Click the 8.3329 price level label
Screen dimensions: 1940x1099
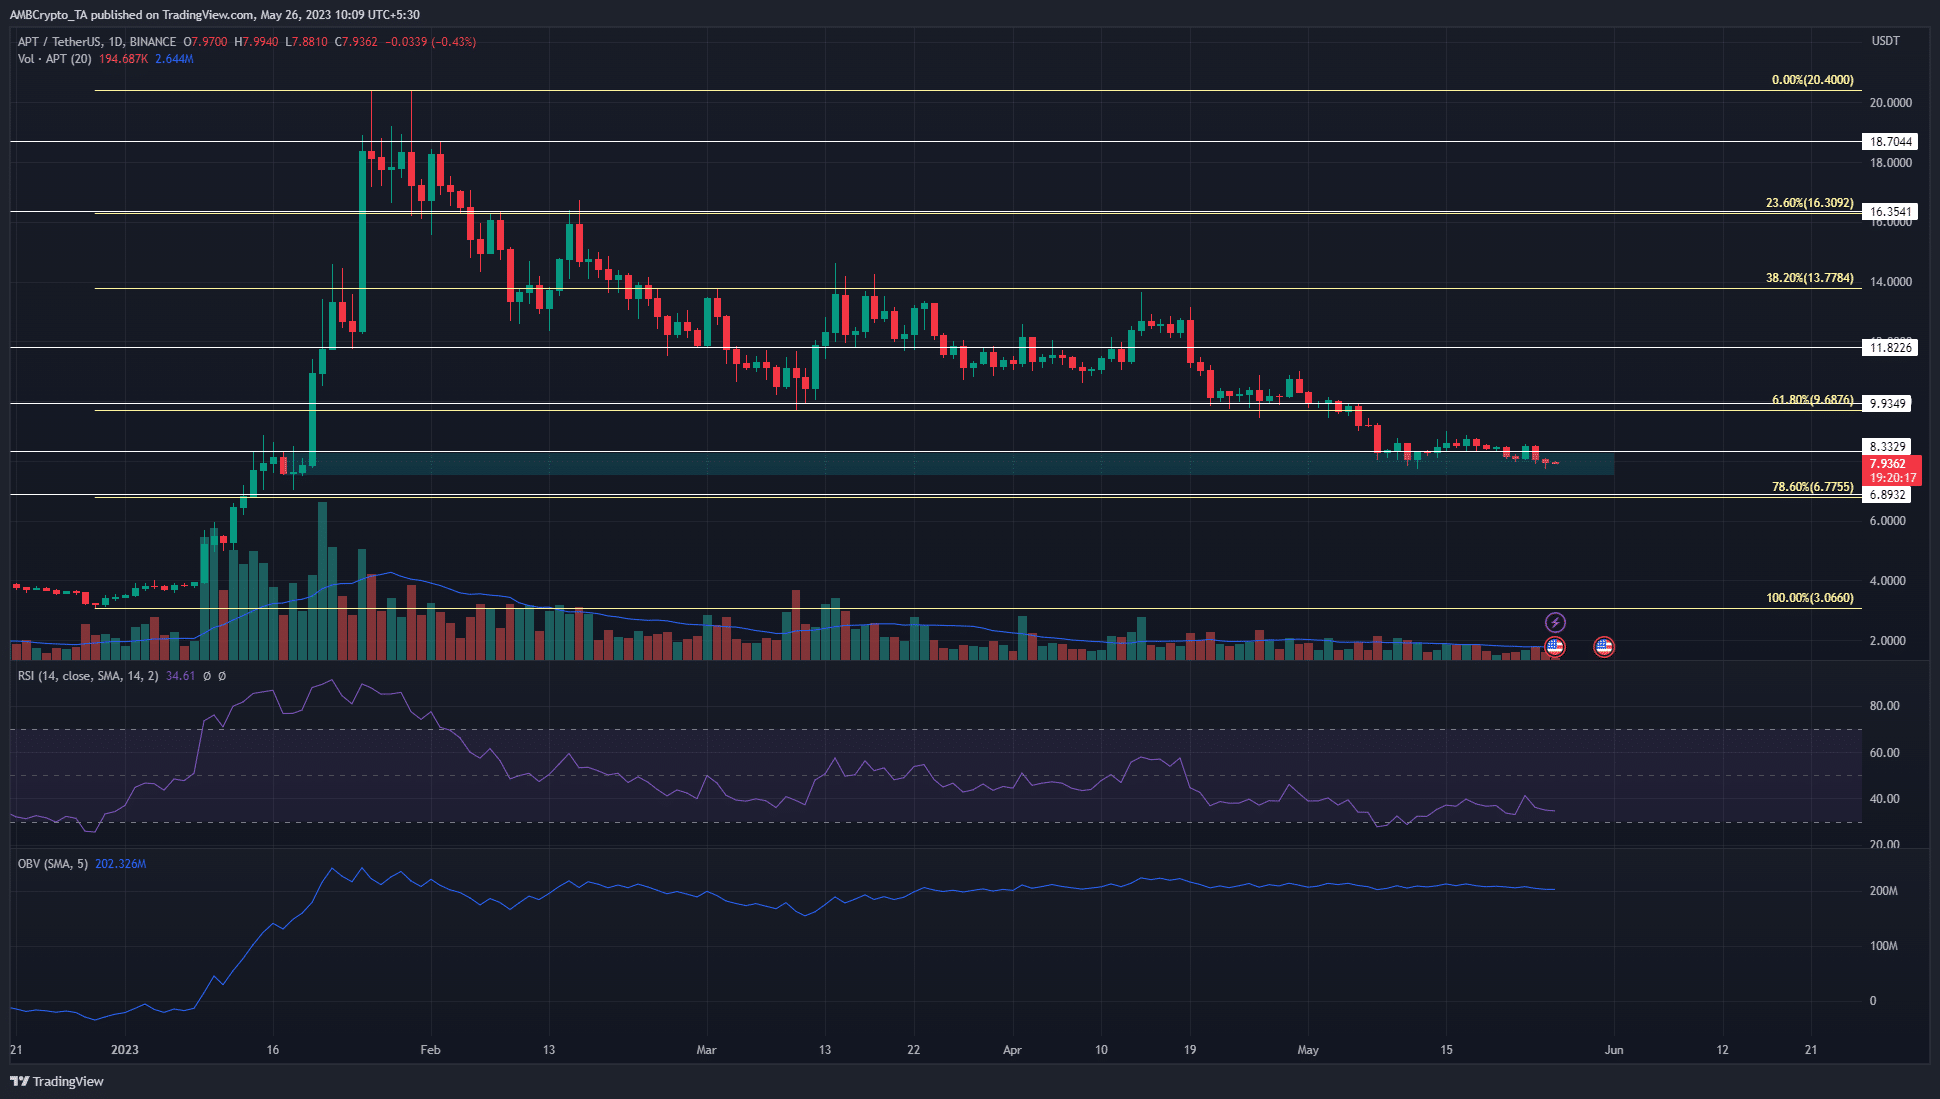(1888, 447)
